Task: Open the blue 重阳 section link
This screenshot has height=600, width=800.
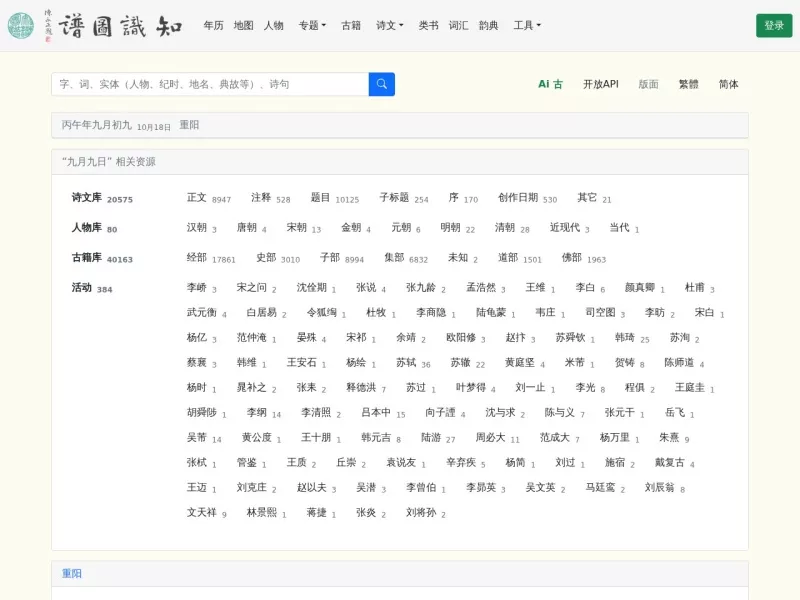Action: [x=72, y=573]
